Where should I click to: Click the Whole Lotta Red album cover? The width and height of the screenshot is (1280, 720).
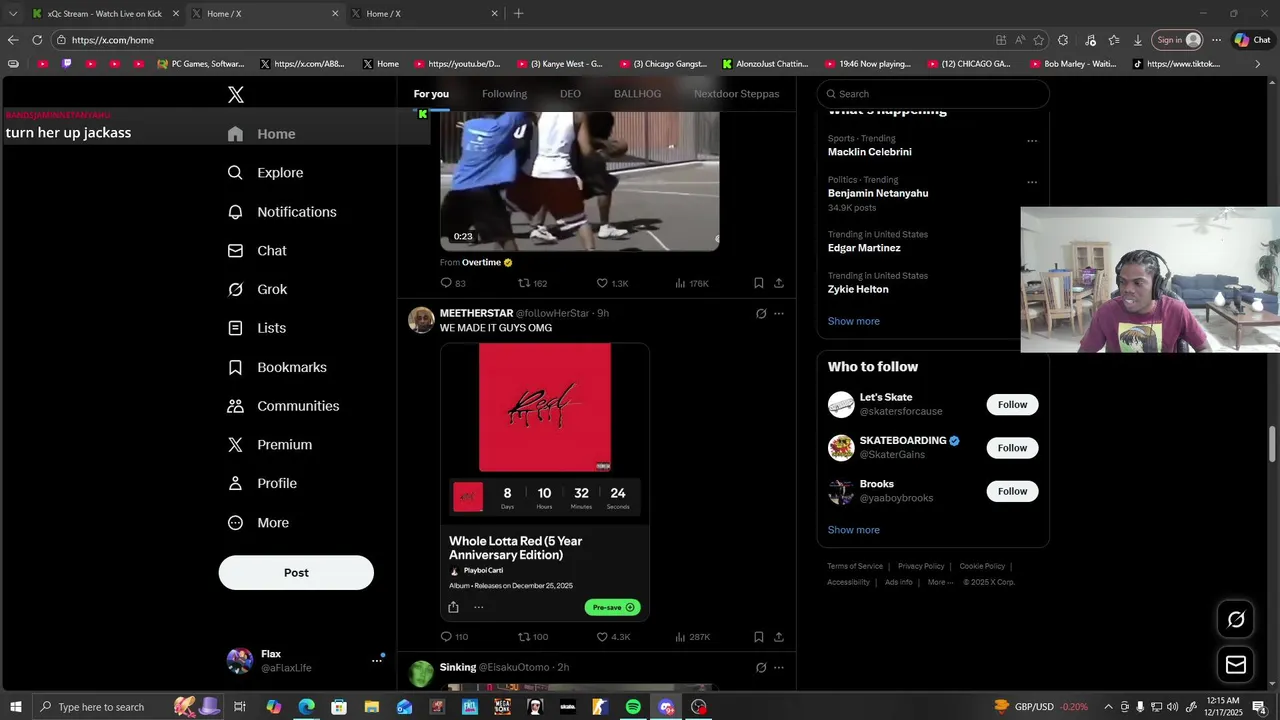(545, 408)
